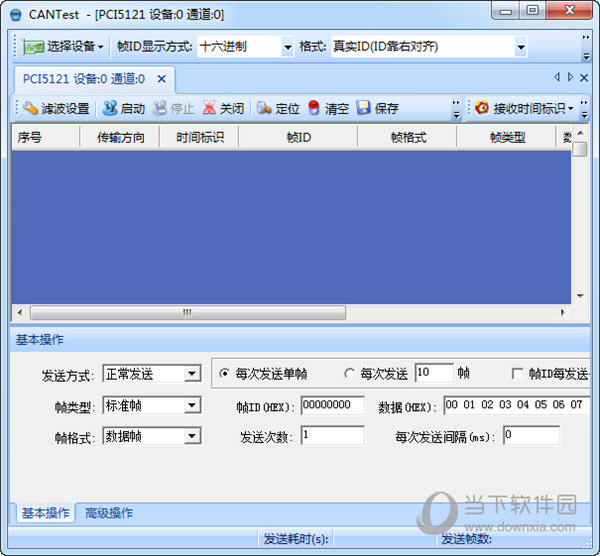
Task: Click the 帧ID column header
Action: [298, 138]
